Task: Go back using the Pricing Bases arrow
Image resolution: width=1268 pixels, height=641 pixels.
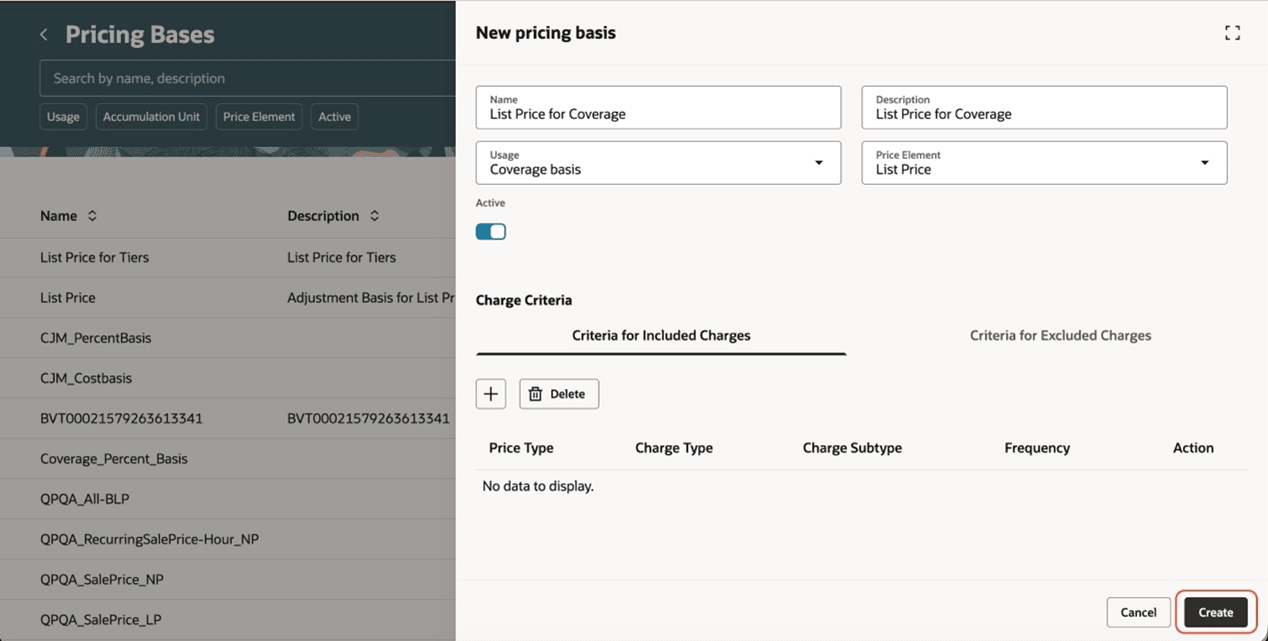Action: pyautogui.click(x=44, y=35)
